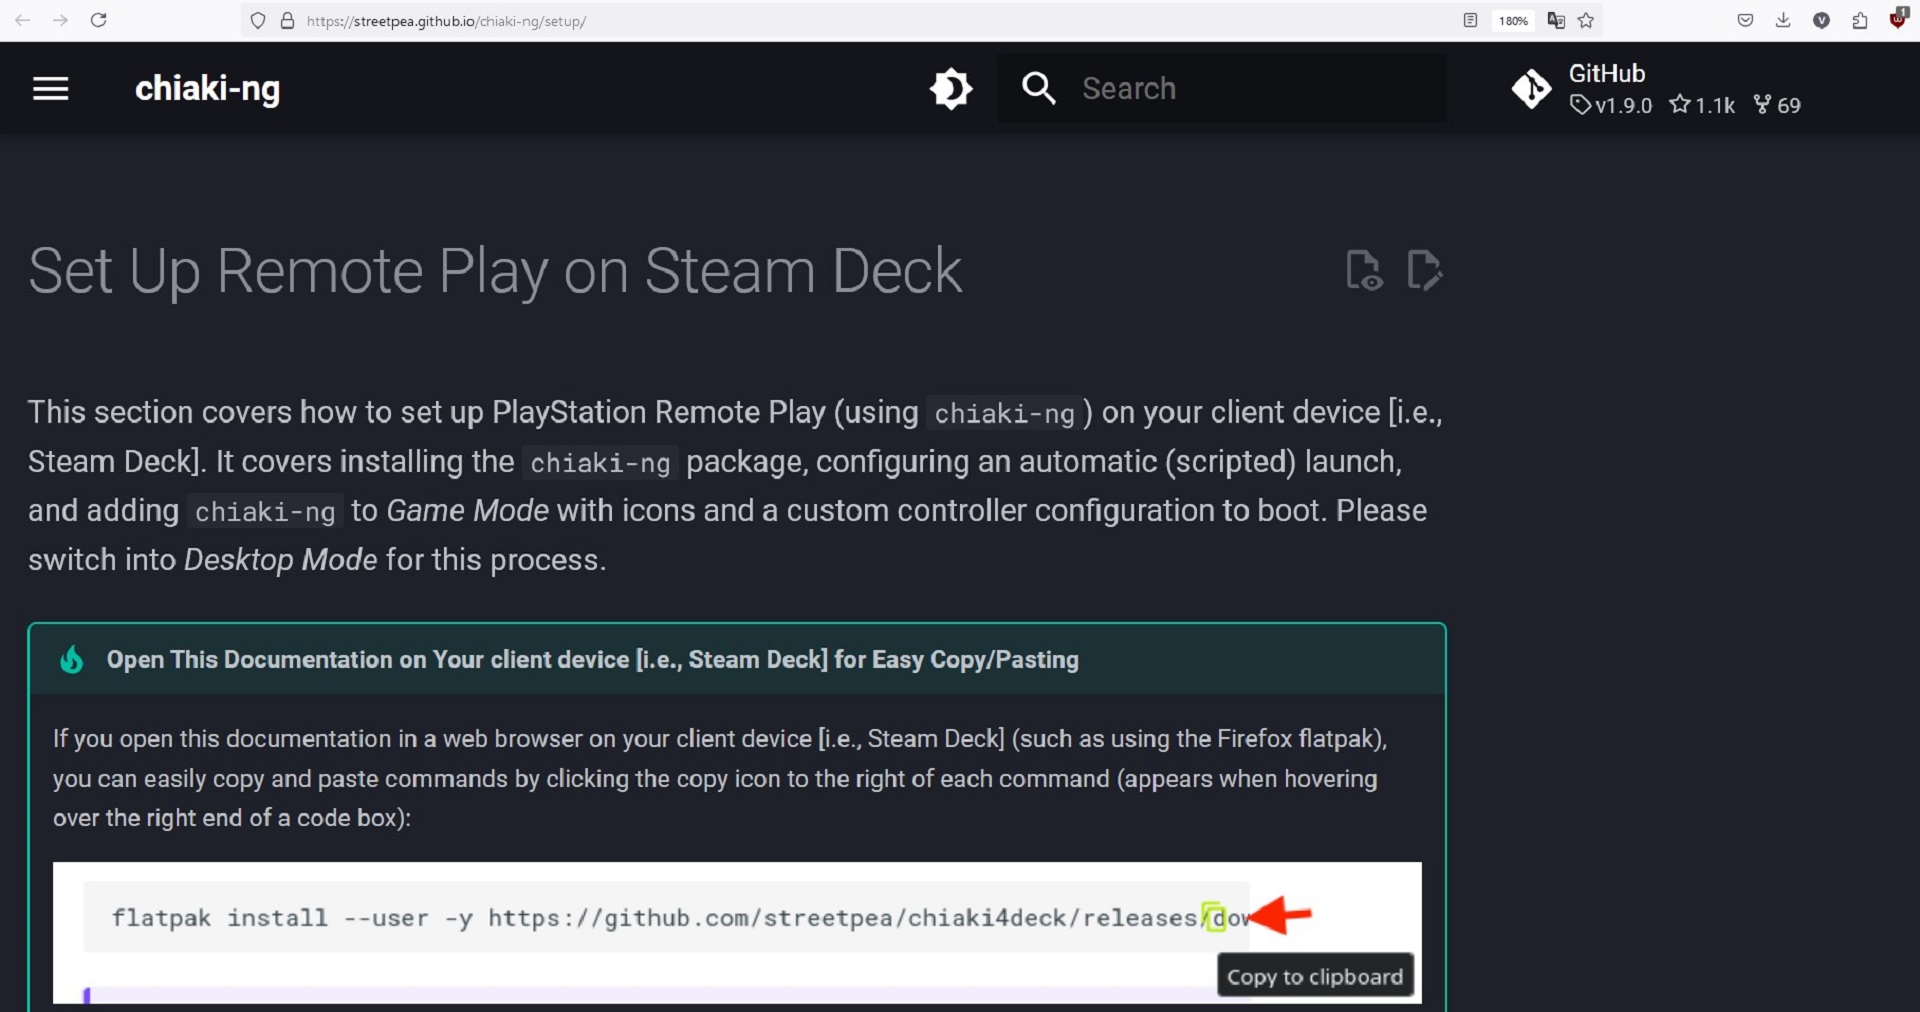
Task: Open the uBlock Origin shield popup
Action: pyautogui.click(x=1897, y=20)
